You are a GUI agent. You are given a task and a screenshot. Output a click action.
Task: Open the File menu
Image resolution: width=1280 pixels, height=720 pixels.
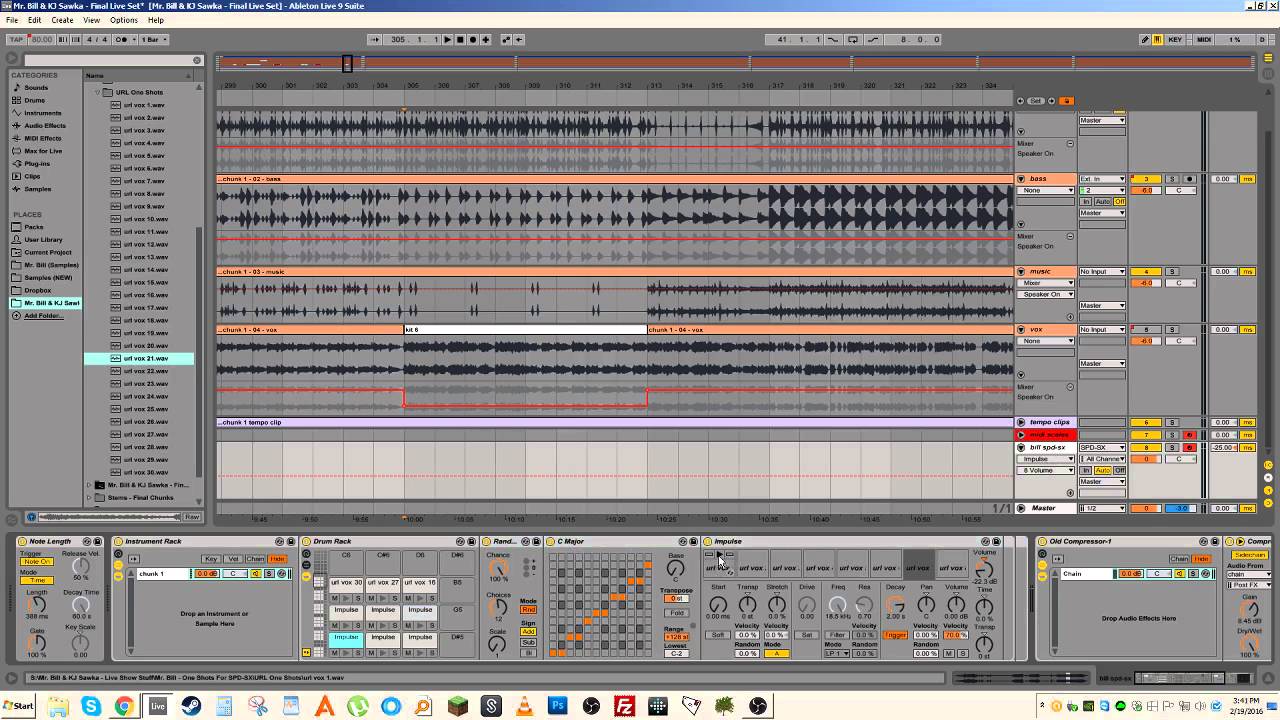pos(12,20)
